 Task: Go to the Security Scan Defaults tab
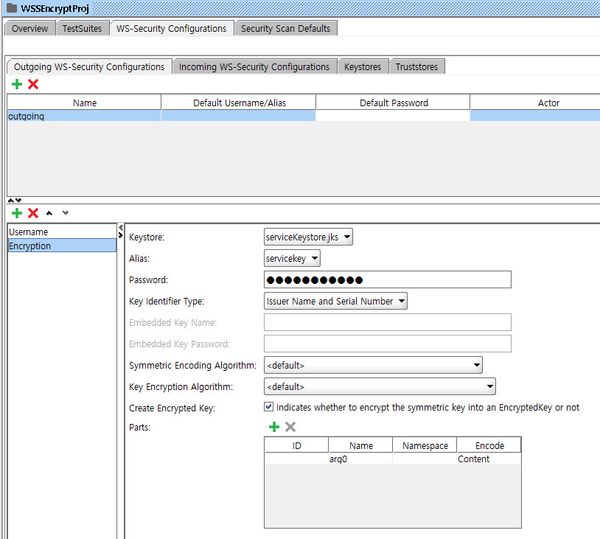(285, 28)
